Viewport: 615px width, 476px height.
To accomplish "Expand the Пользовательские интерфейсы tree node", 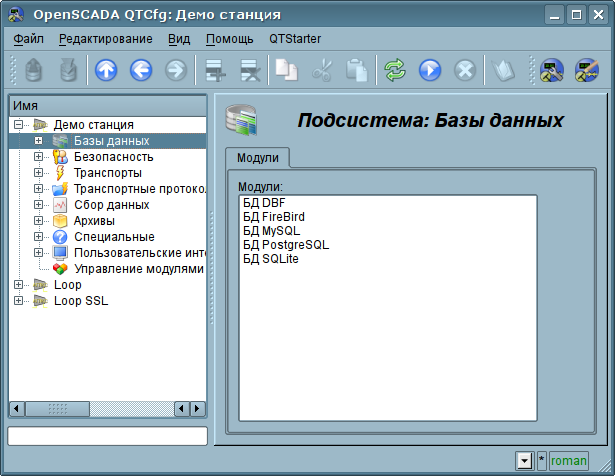I will [x=38, y=253].
